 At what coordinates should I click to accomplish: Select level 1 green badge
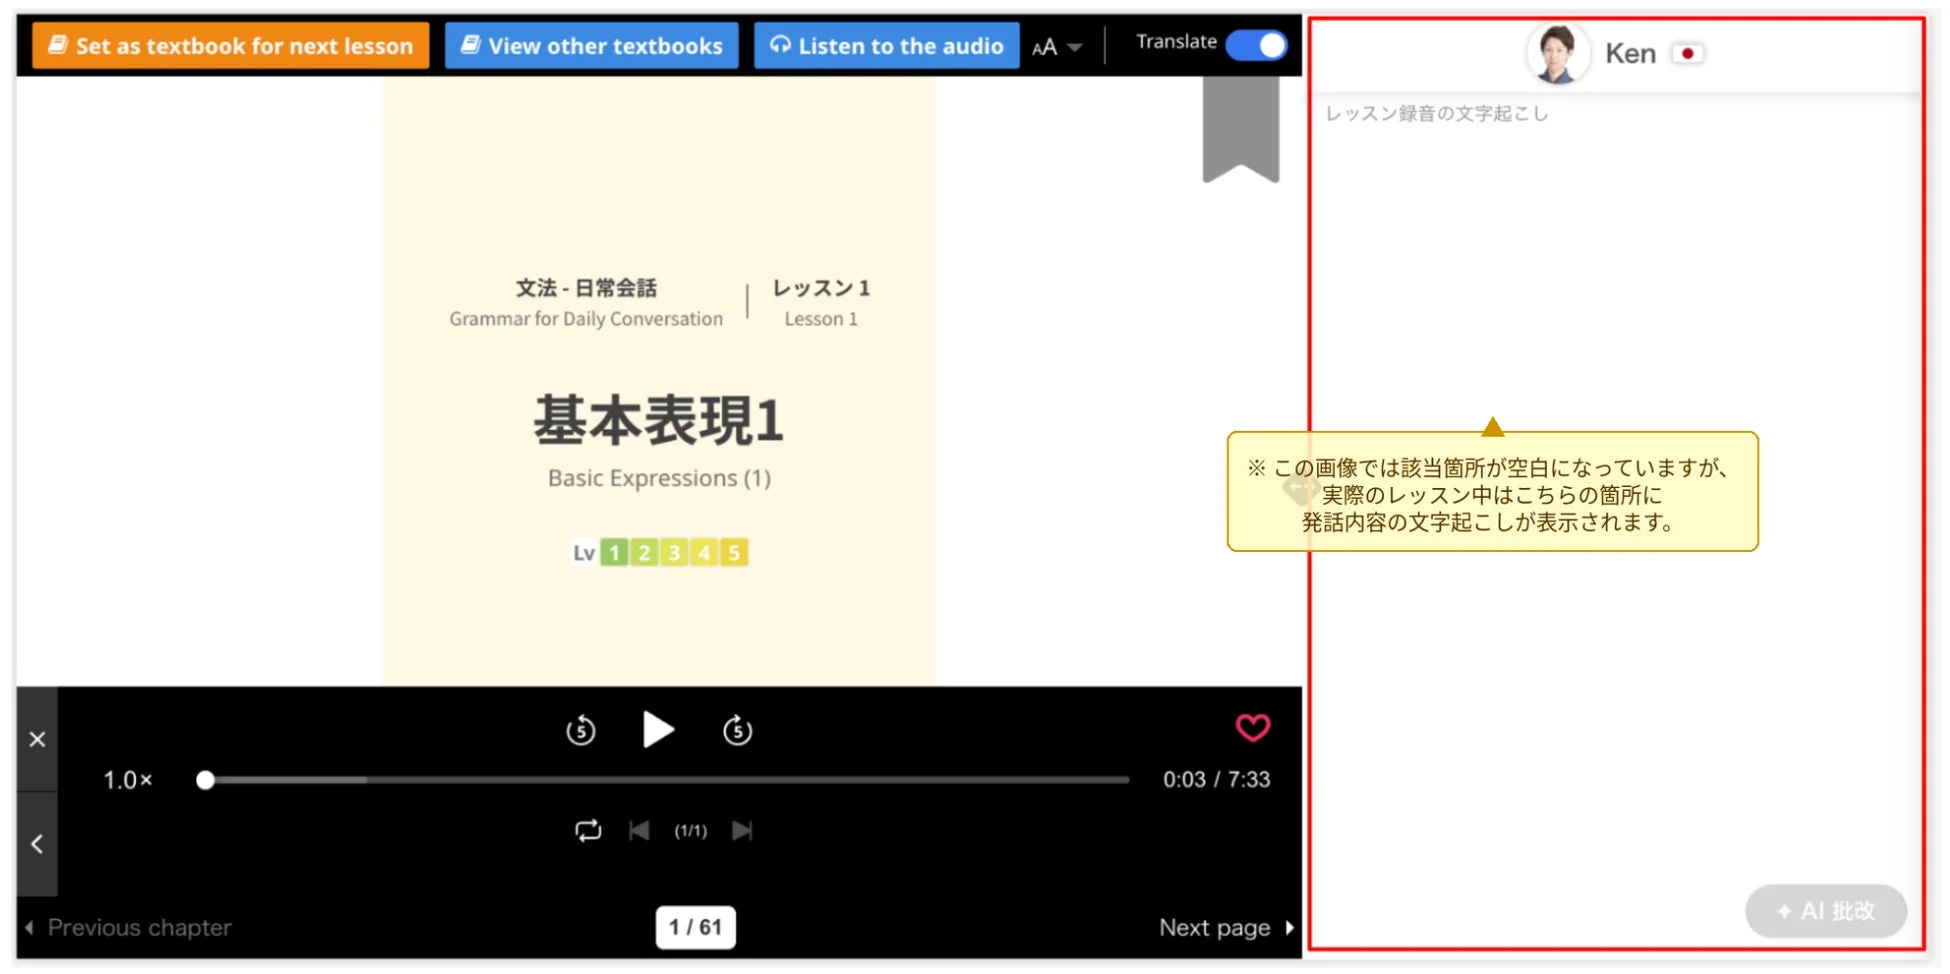[x=614, y=553]
